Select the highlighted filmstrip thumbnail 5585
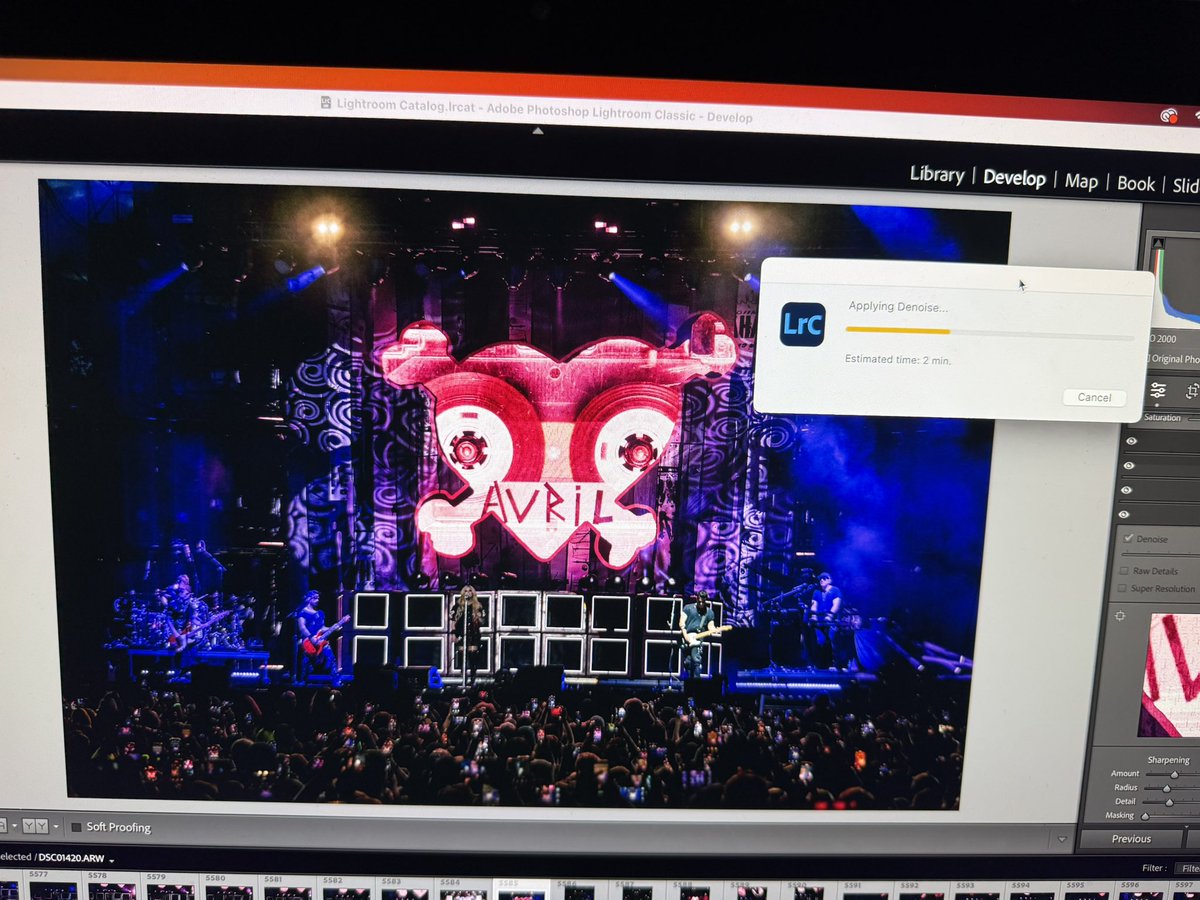Image resolution: width=1200 pixels, height=900 pixels. (520, 889)
